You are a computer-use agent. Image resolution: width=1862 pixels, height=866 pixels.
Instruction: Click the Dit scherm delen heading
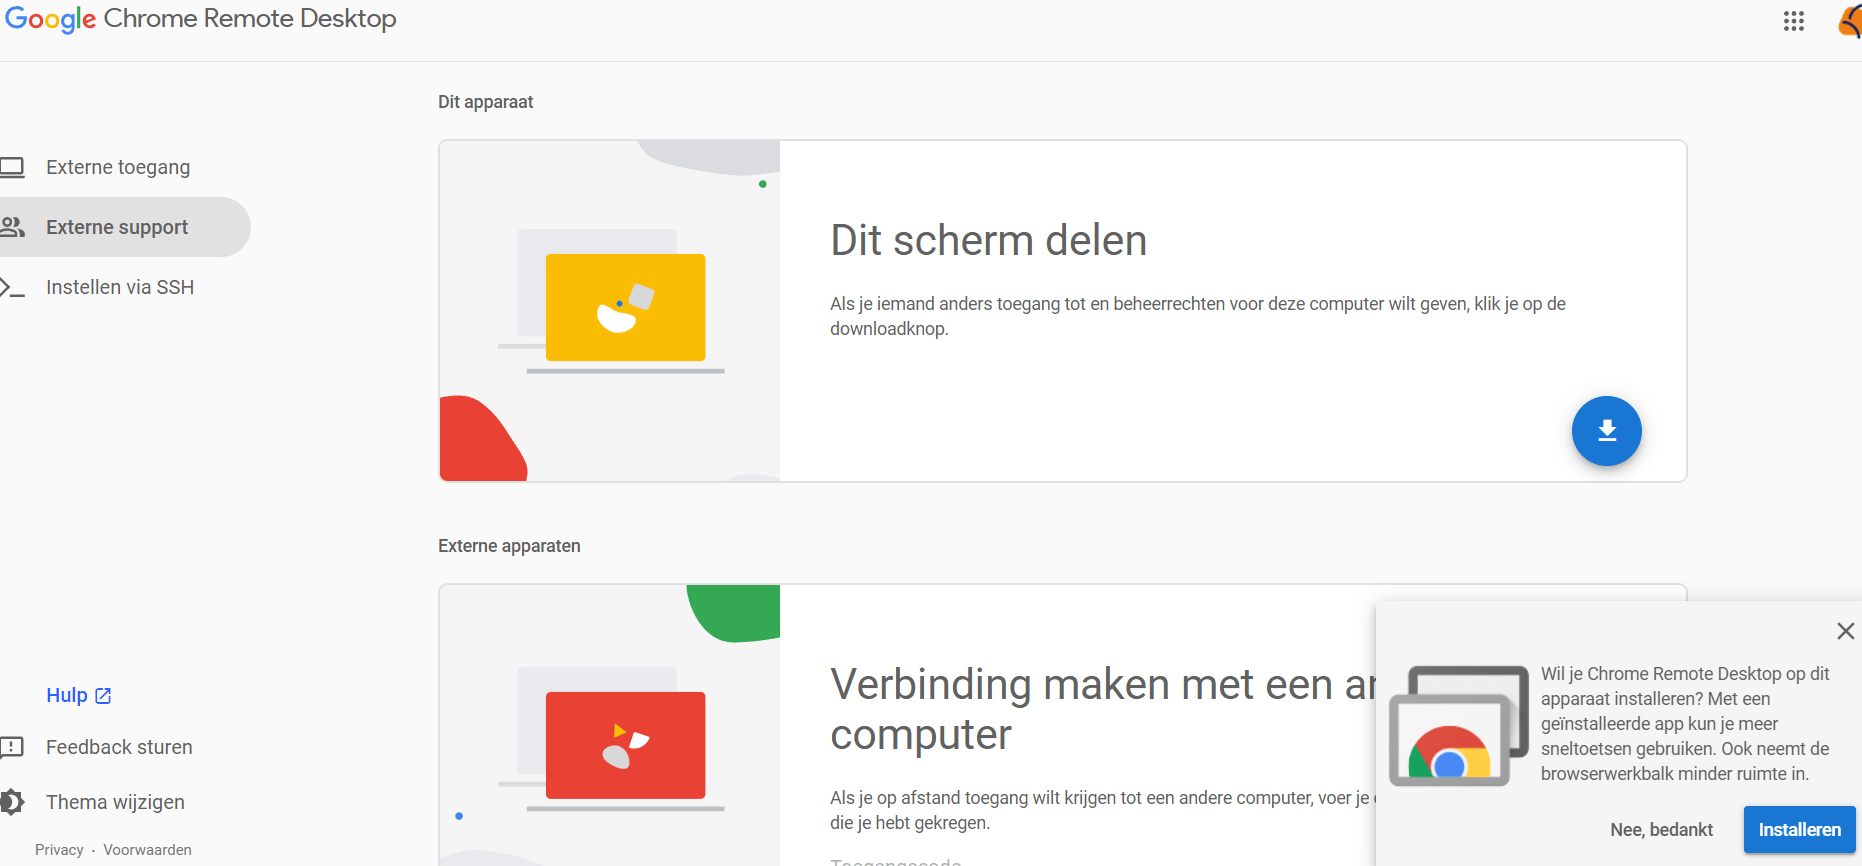pos(989,241)
